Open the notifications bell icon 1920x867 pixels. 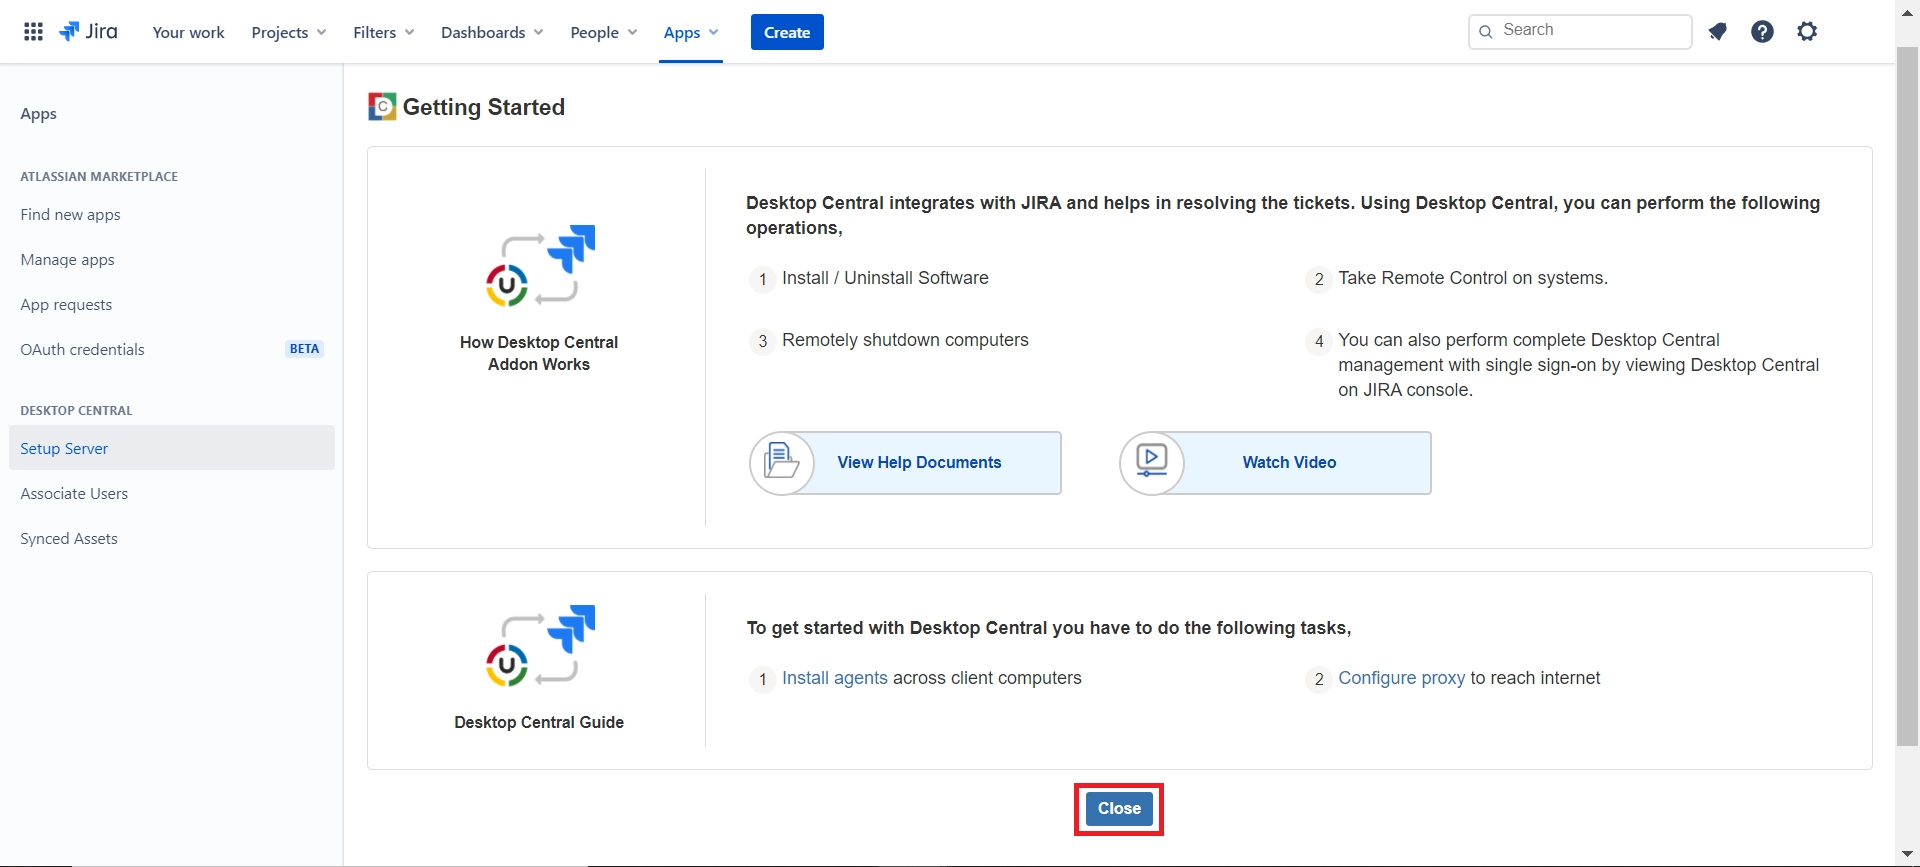click(1717, 32)
